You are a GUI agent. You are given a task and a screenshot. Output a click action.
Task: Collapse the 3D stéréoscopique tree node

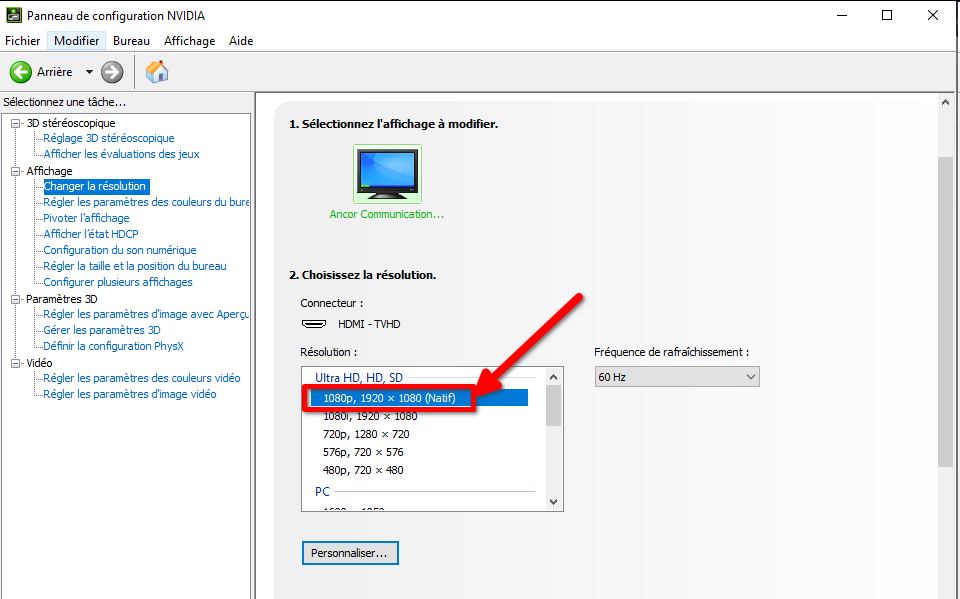(15, 123)
